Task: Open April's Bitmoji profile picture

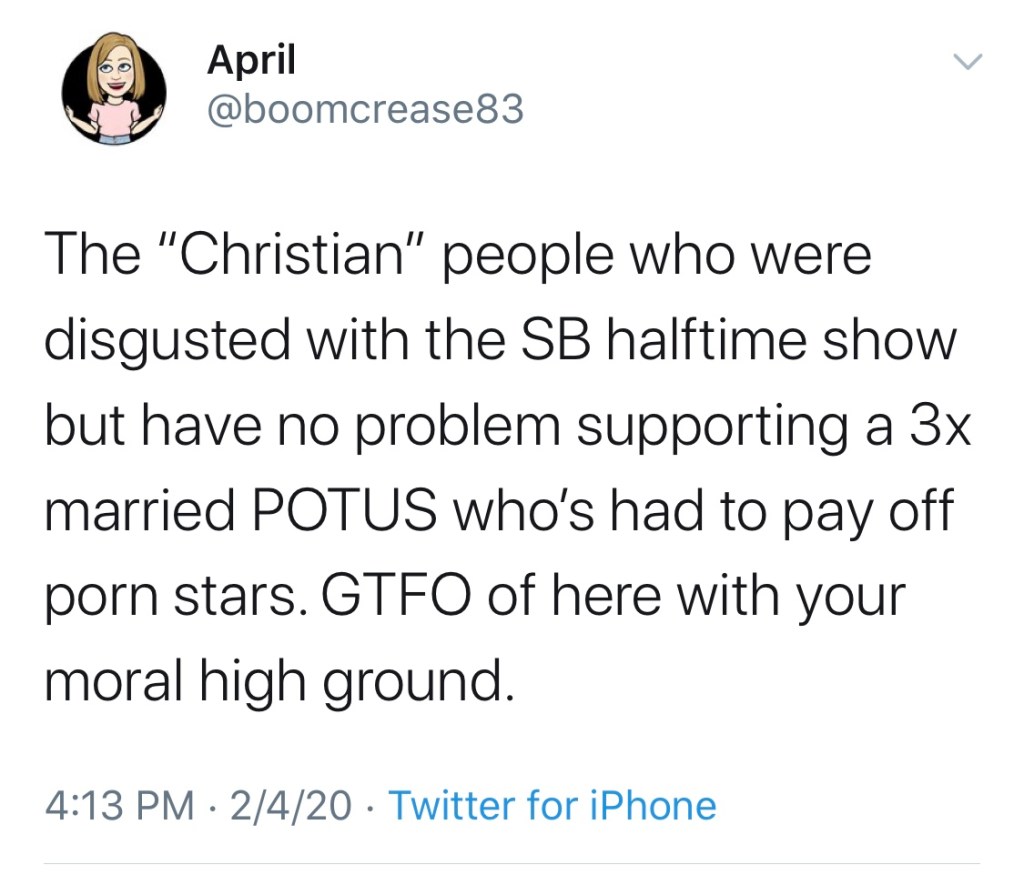Action: pyautogui.click(x=113, y=94)
